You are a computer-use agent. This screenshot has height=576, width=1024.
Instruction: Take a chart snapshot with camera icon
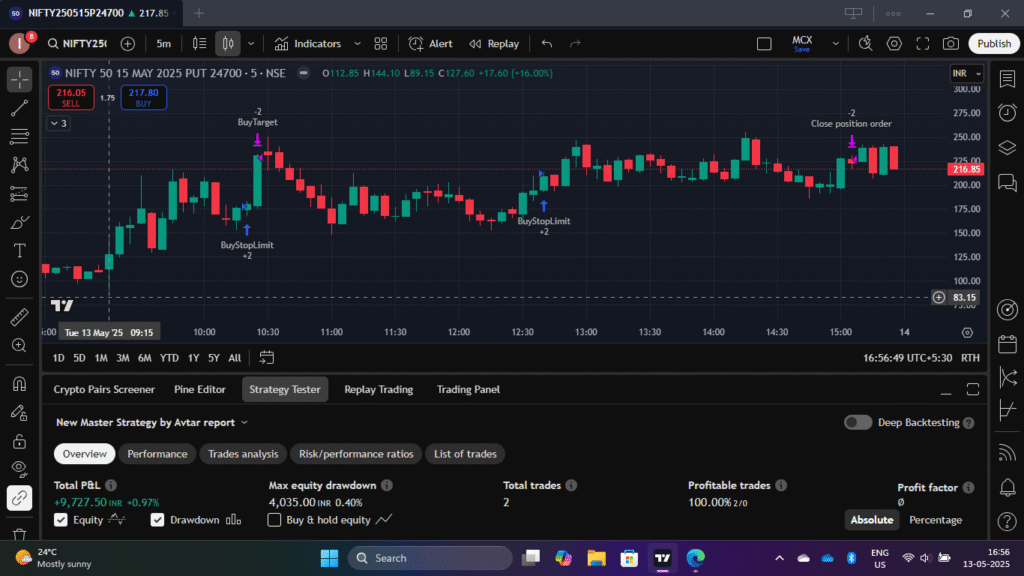coord(951,44)
